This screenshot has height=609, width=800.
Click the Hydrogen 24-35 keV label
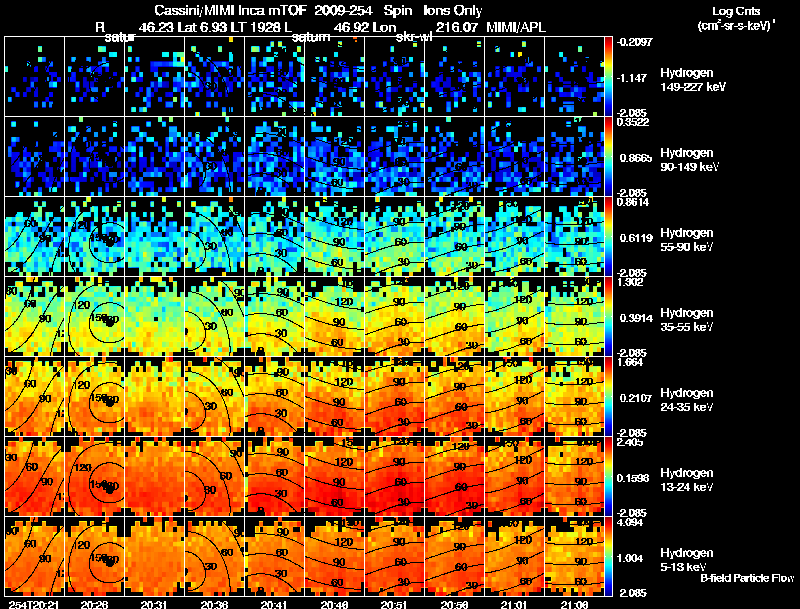click(x=687, y=400)
